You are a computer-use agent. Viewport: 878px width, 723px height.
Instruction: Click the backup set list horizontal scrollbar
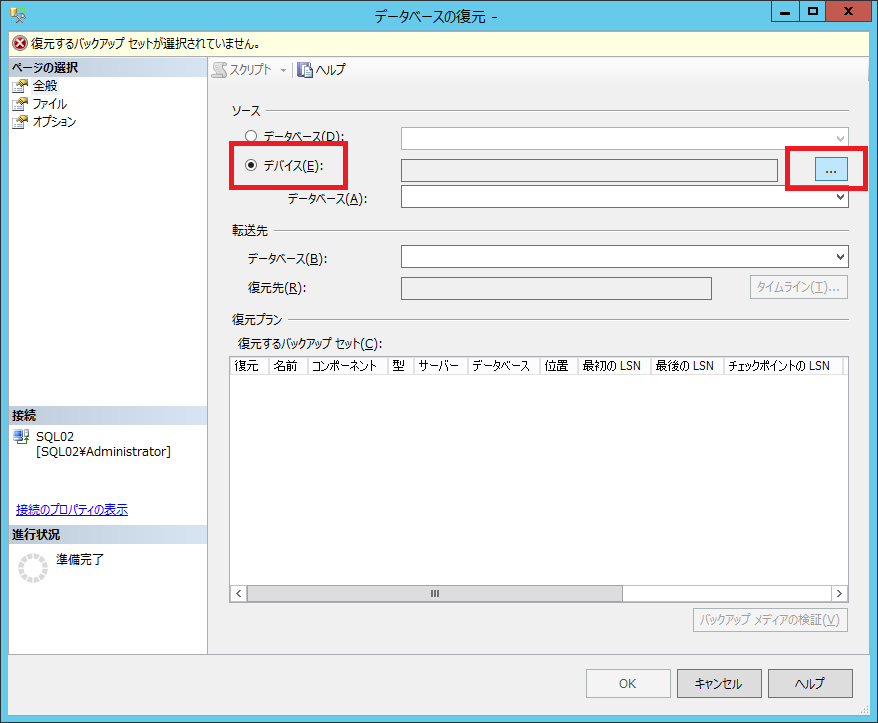coord(435,593)
